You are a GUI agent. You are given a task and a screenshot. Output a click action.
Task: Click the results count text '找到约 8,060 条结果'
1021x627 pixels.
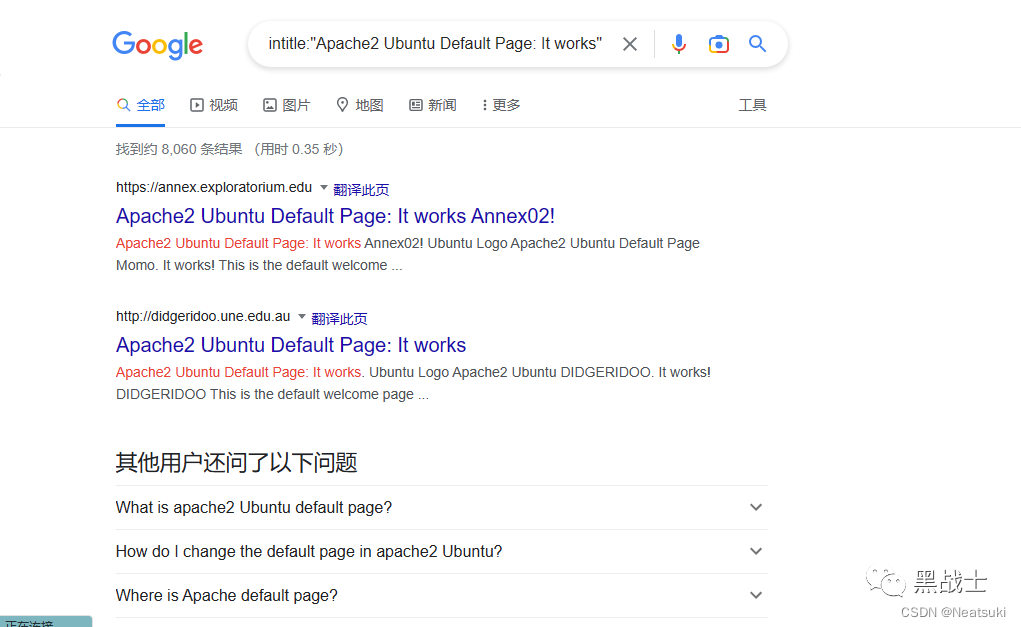point(179,149)
